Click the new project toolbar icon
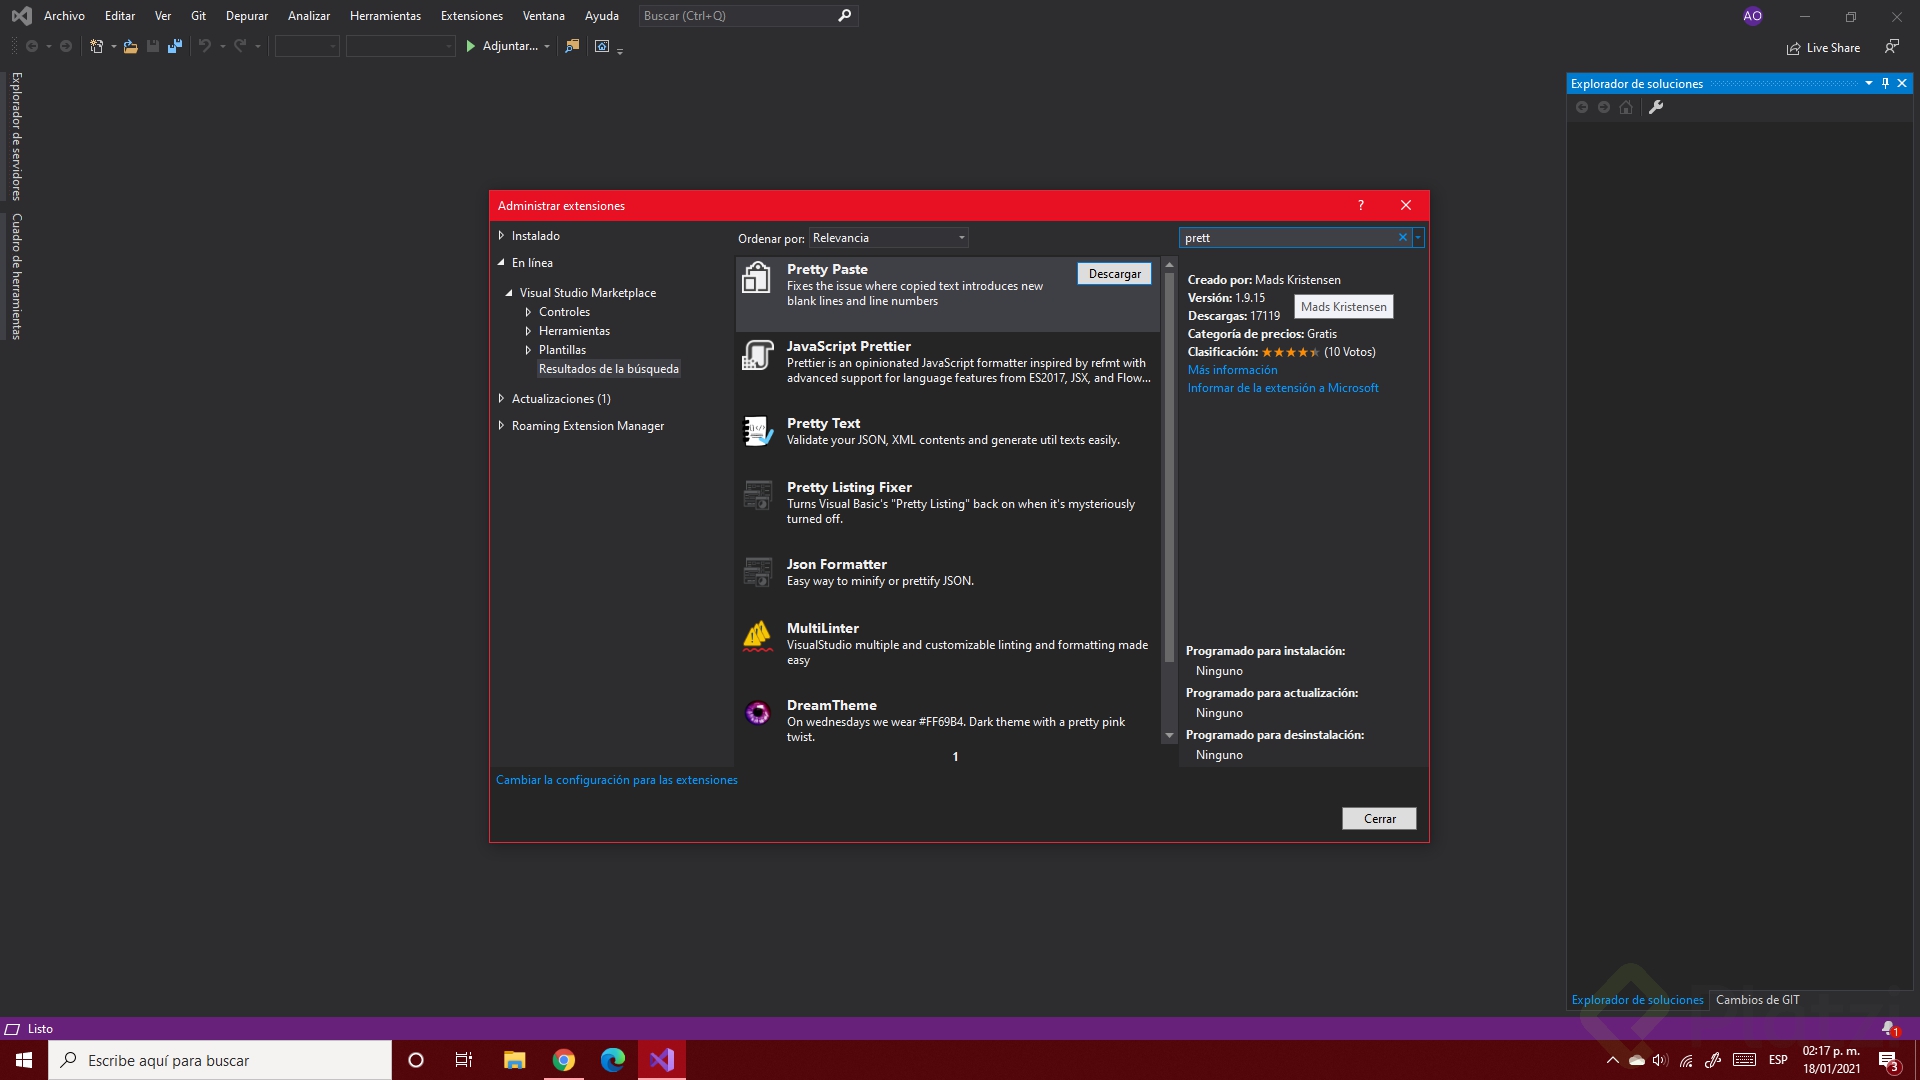Screen dimensions: 1920x1080 [x=97, y=46]
